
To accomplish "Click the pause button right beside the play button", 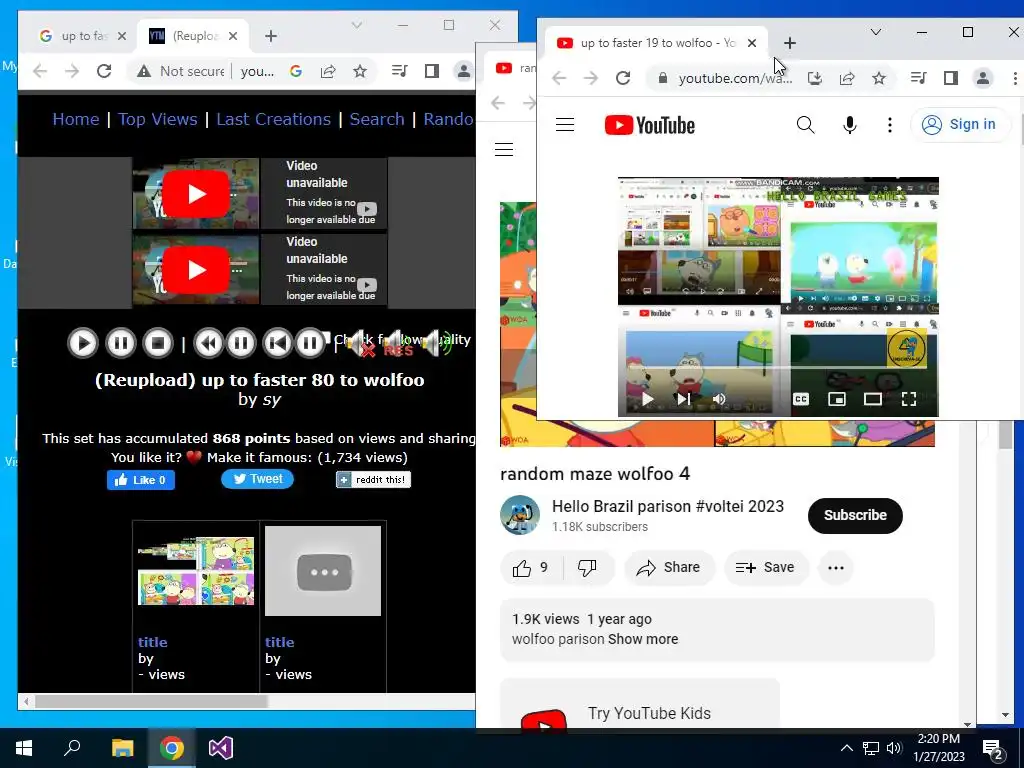I will [x=120, y=343].
